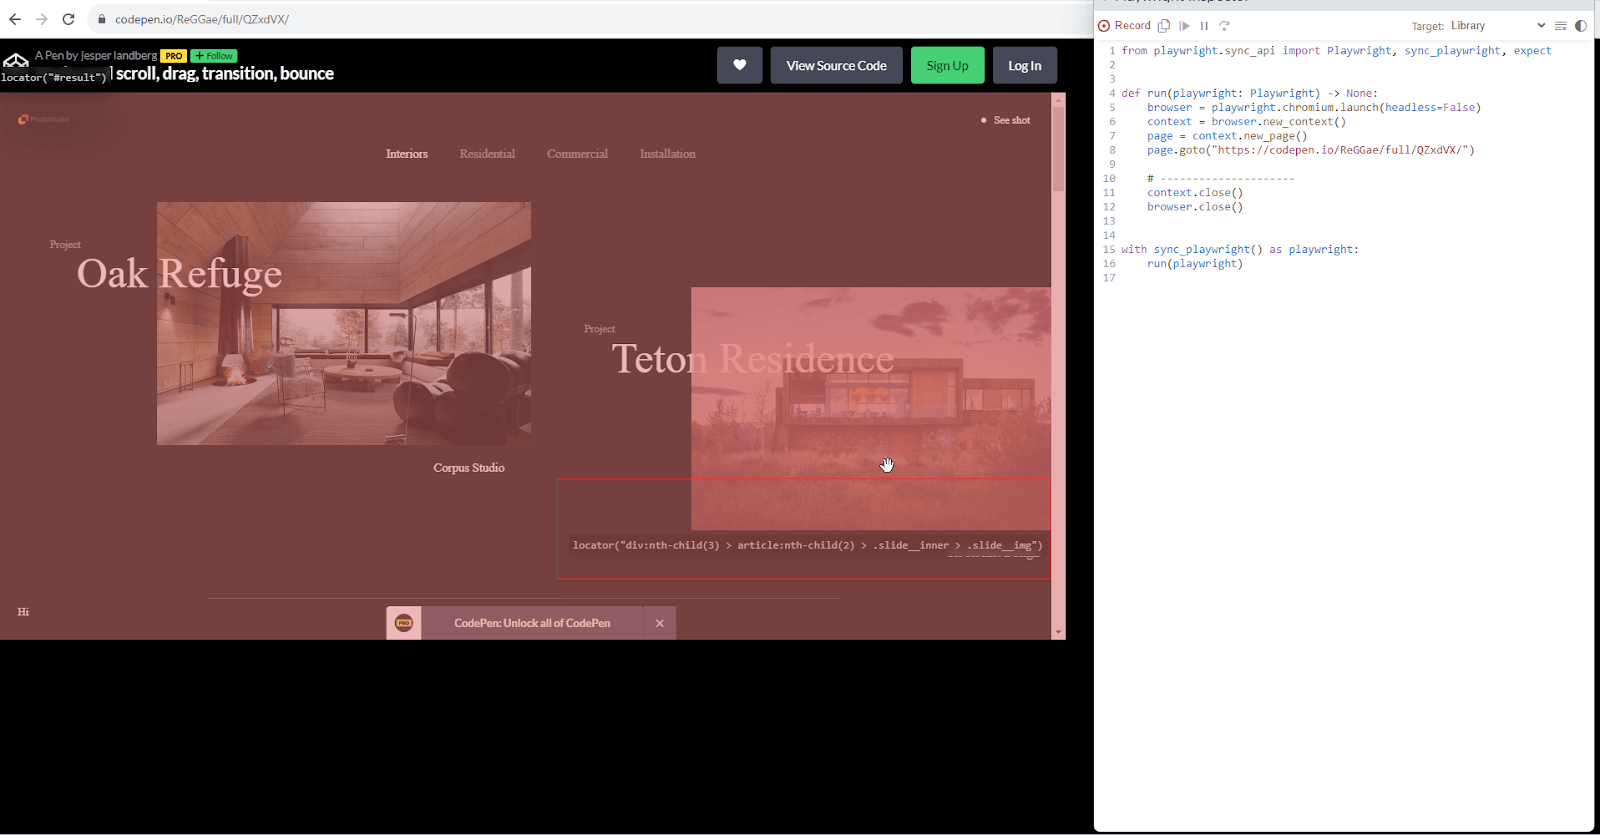The width and height of the screenshot is (1600, 835).
Task: Go back using the browser back arrow
Action: click(x=15, y=19)
